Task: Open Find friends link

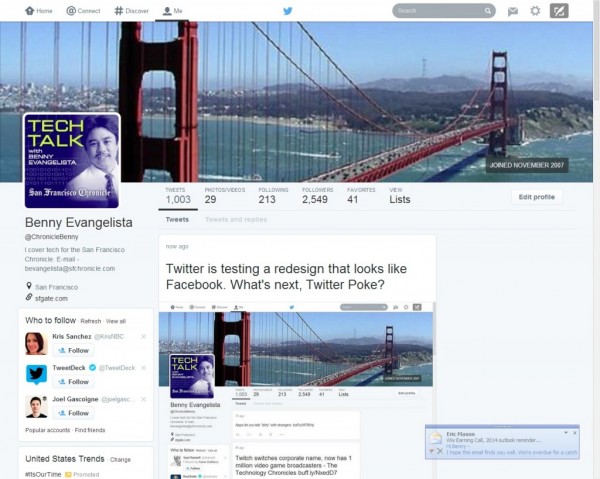Action: pos(90,430)
